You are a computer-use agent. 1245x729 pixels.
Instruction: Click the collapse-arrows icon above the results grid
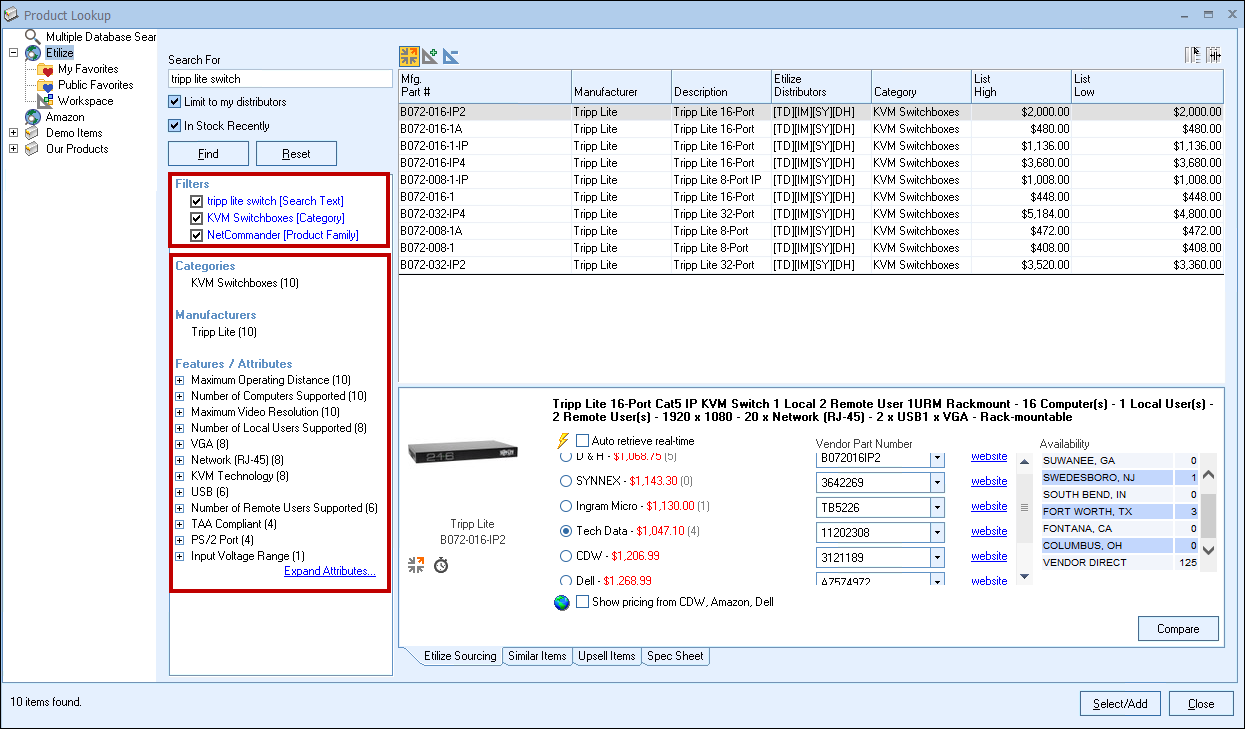(409, 56)
